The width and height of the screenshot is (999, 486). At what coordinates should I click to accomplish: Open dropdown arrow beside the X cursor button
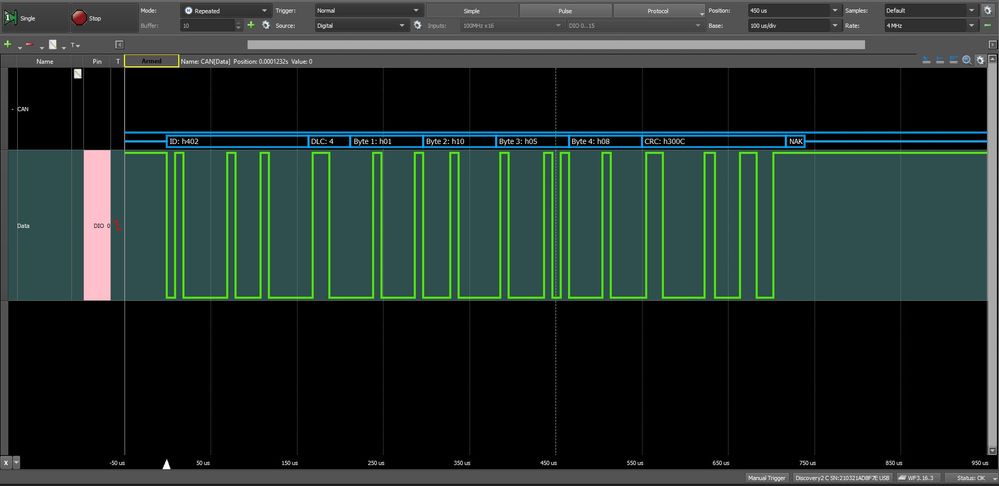17,462
